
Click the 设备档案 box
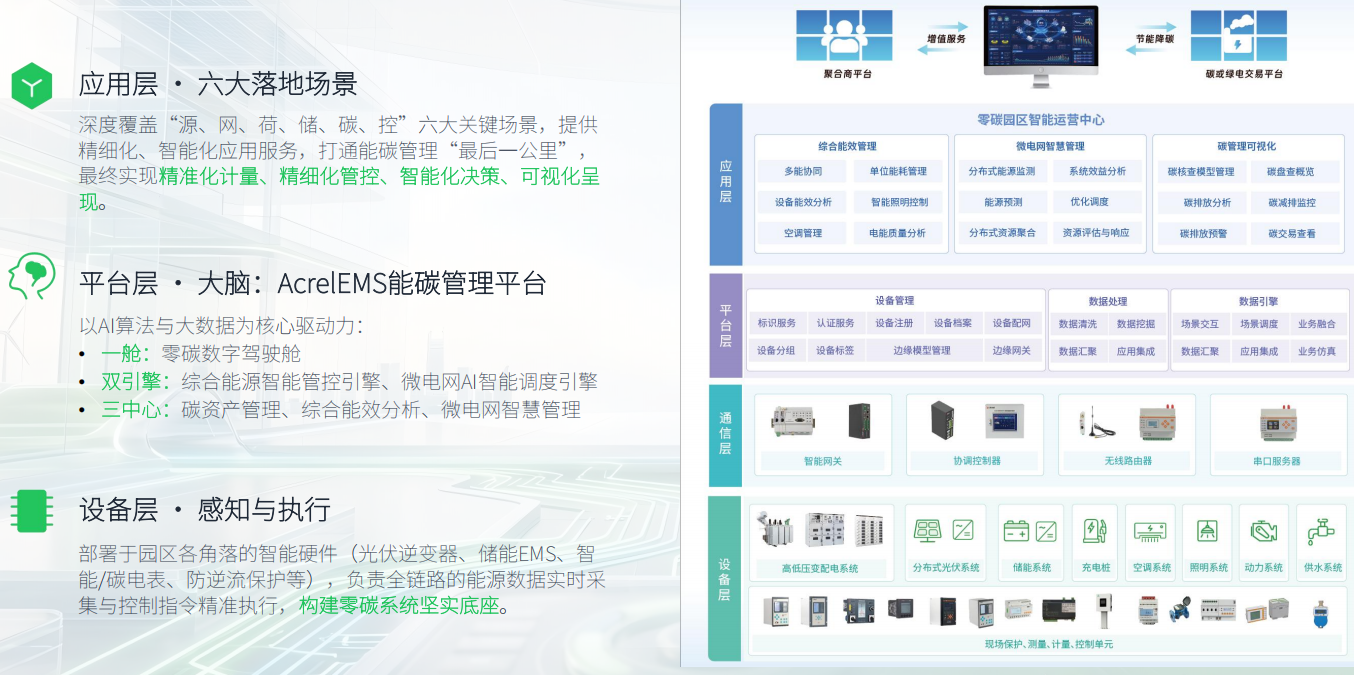(953, 323)
